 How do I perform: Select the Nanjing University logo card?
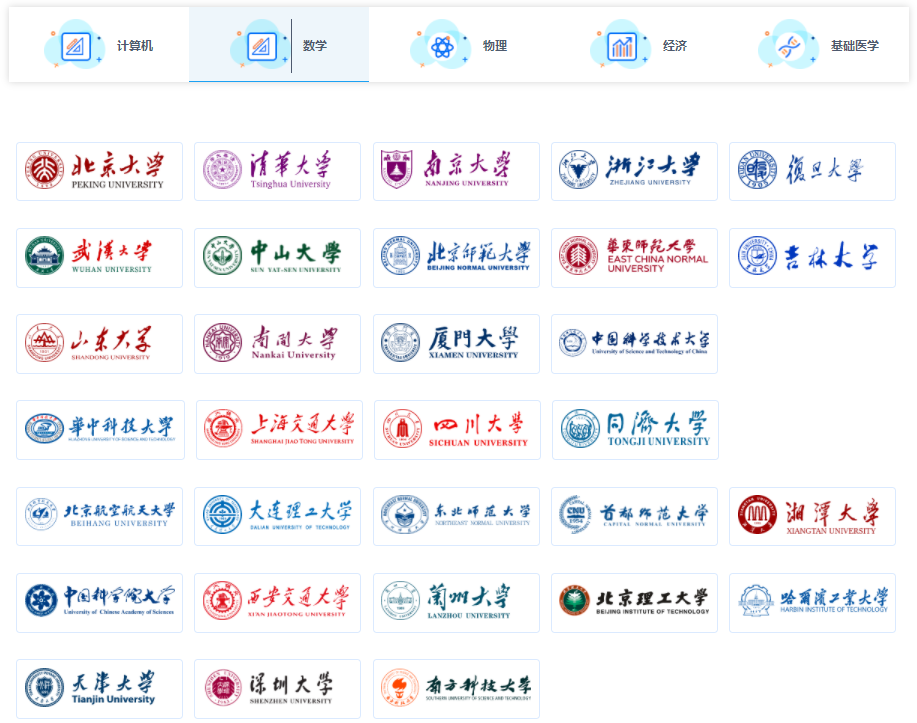(x=456, y=171)
